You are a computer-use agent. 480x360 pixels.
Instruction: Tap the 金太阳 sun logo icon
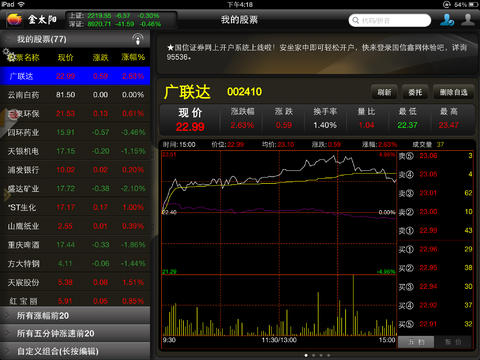coord(15,20)
